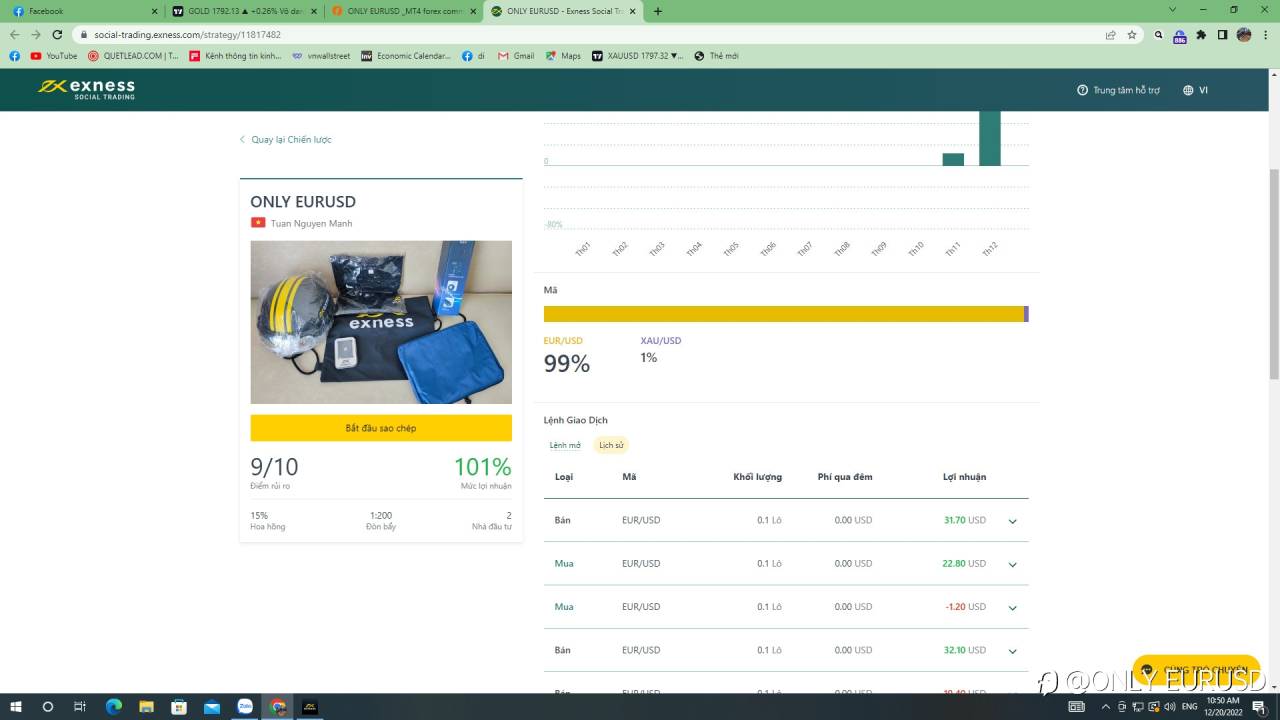The height and width of the screenshot is (720, 1280).
Task: Click the Bắt đầu sao chép button
Action: point(381,428)
